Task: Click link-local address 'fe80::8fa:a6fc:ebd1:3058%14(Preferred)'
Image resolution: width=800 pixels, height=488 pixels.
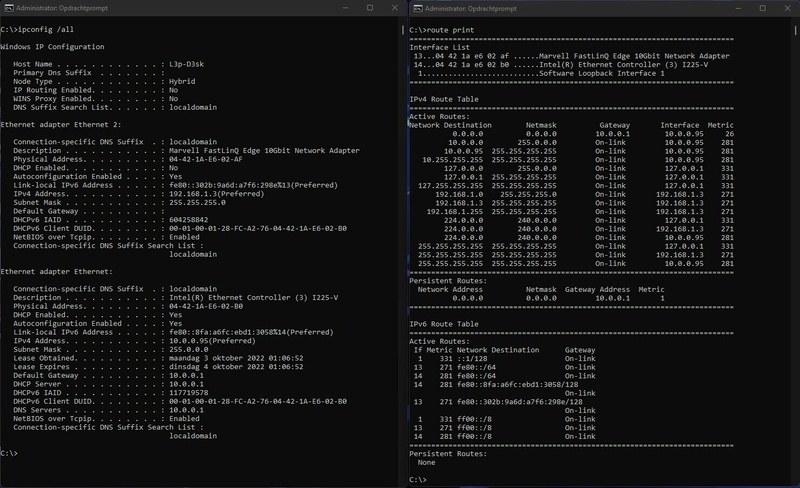Action: tap(252, 332)
